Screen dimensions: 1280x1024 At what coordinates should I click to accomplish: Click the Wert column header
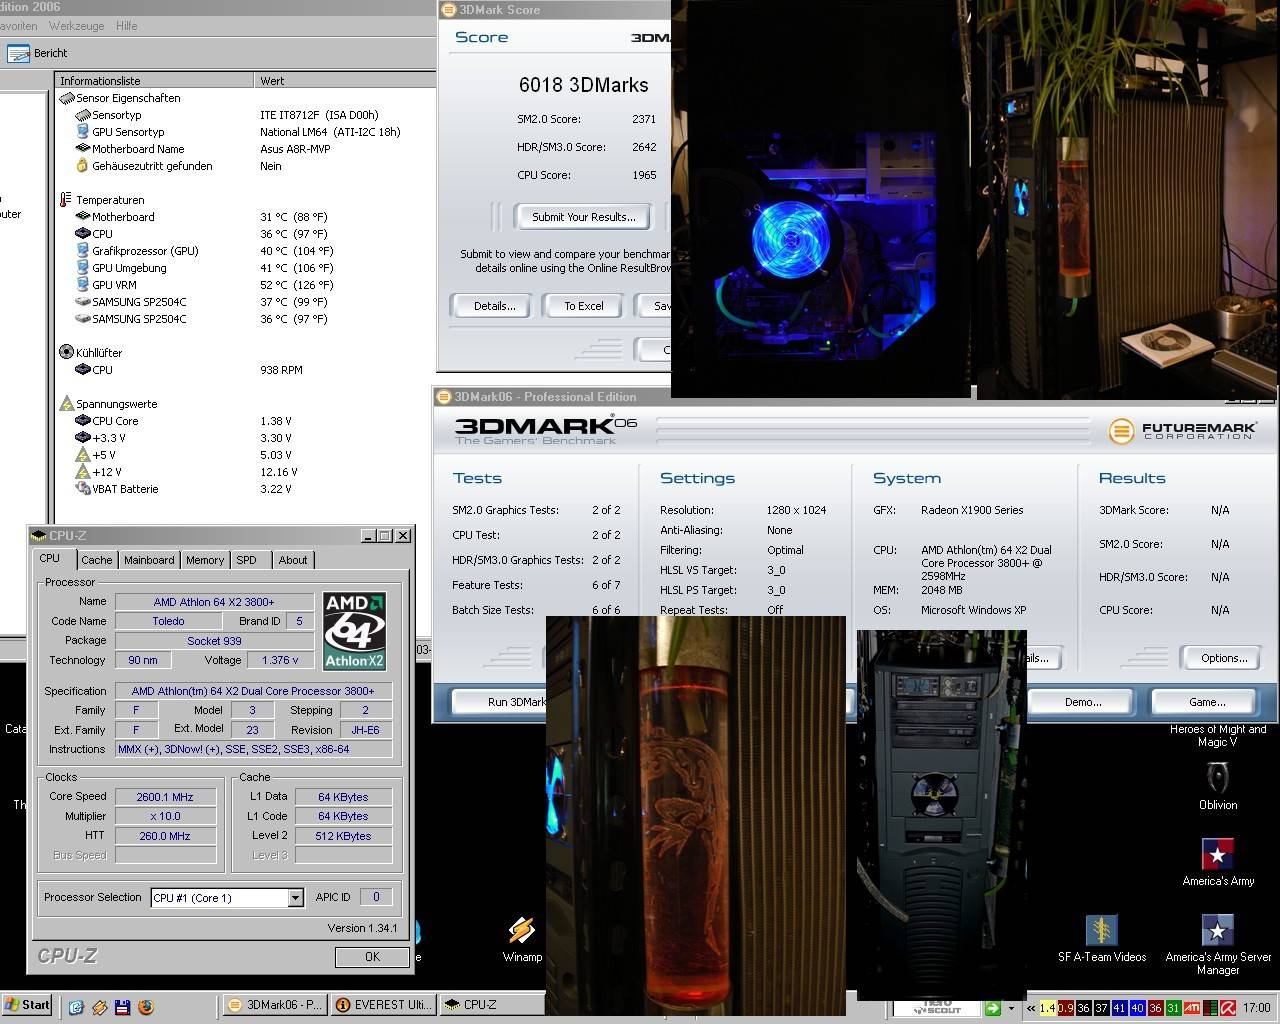coord(345,81)
